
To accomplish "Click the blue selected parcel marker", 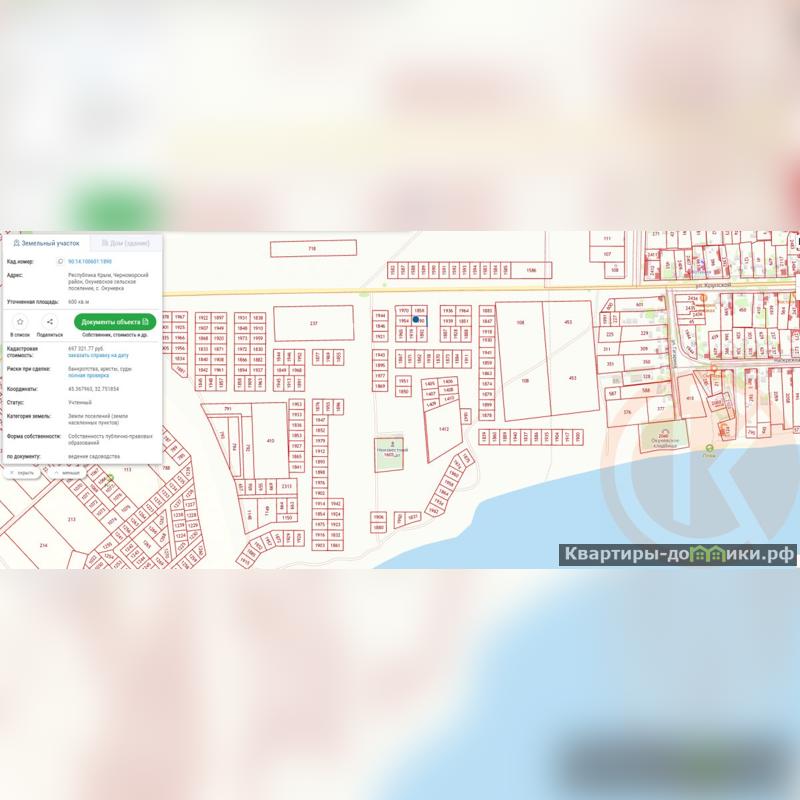I will click(417, 320).
